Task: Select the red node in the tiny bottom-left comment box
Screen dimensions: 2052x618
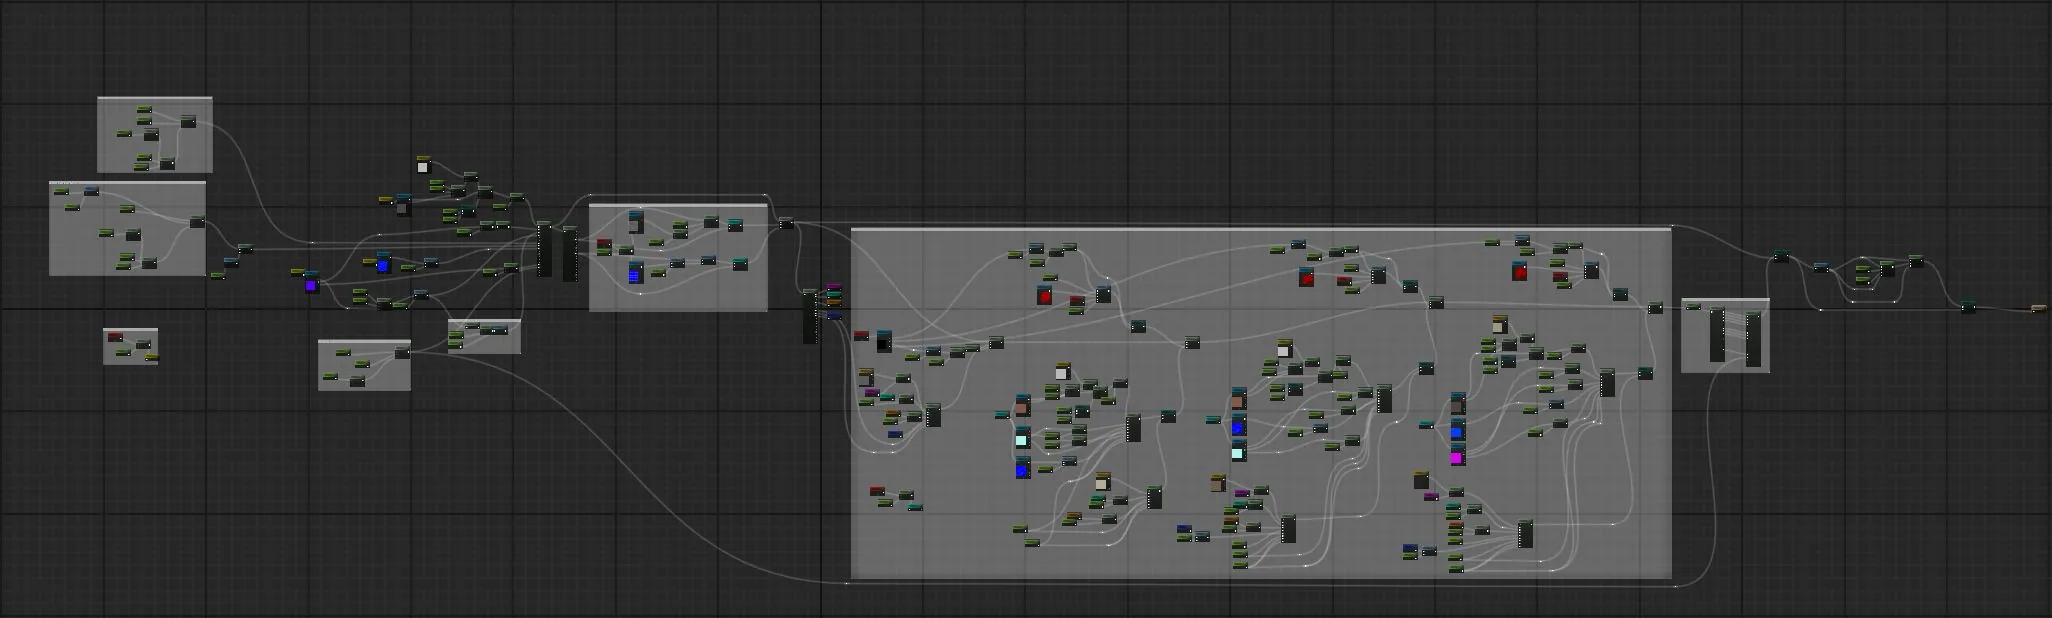Action: [x=115, y=337]
